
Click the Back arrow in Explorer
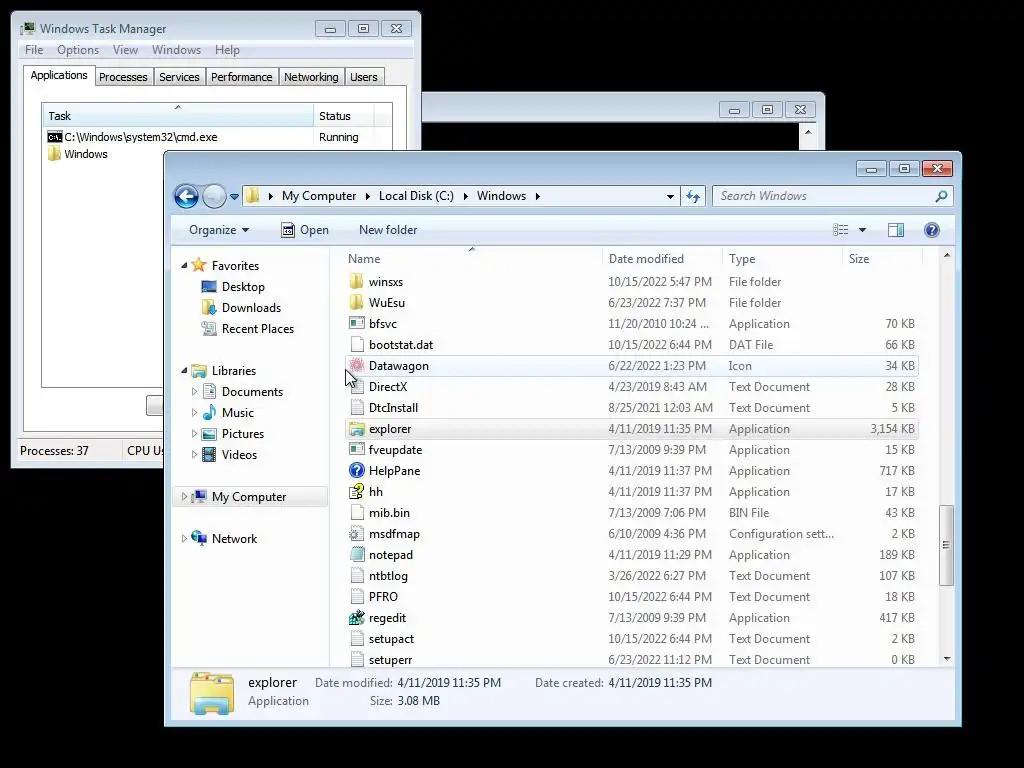tap(186, 196)
